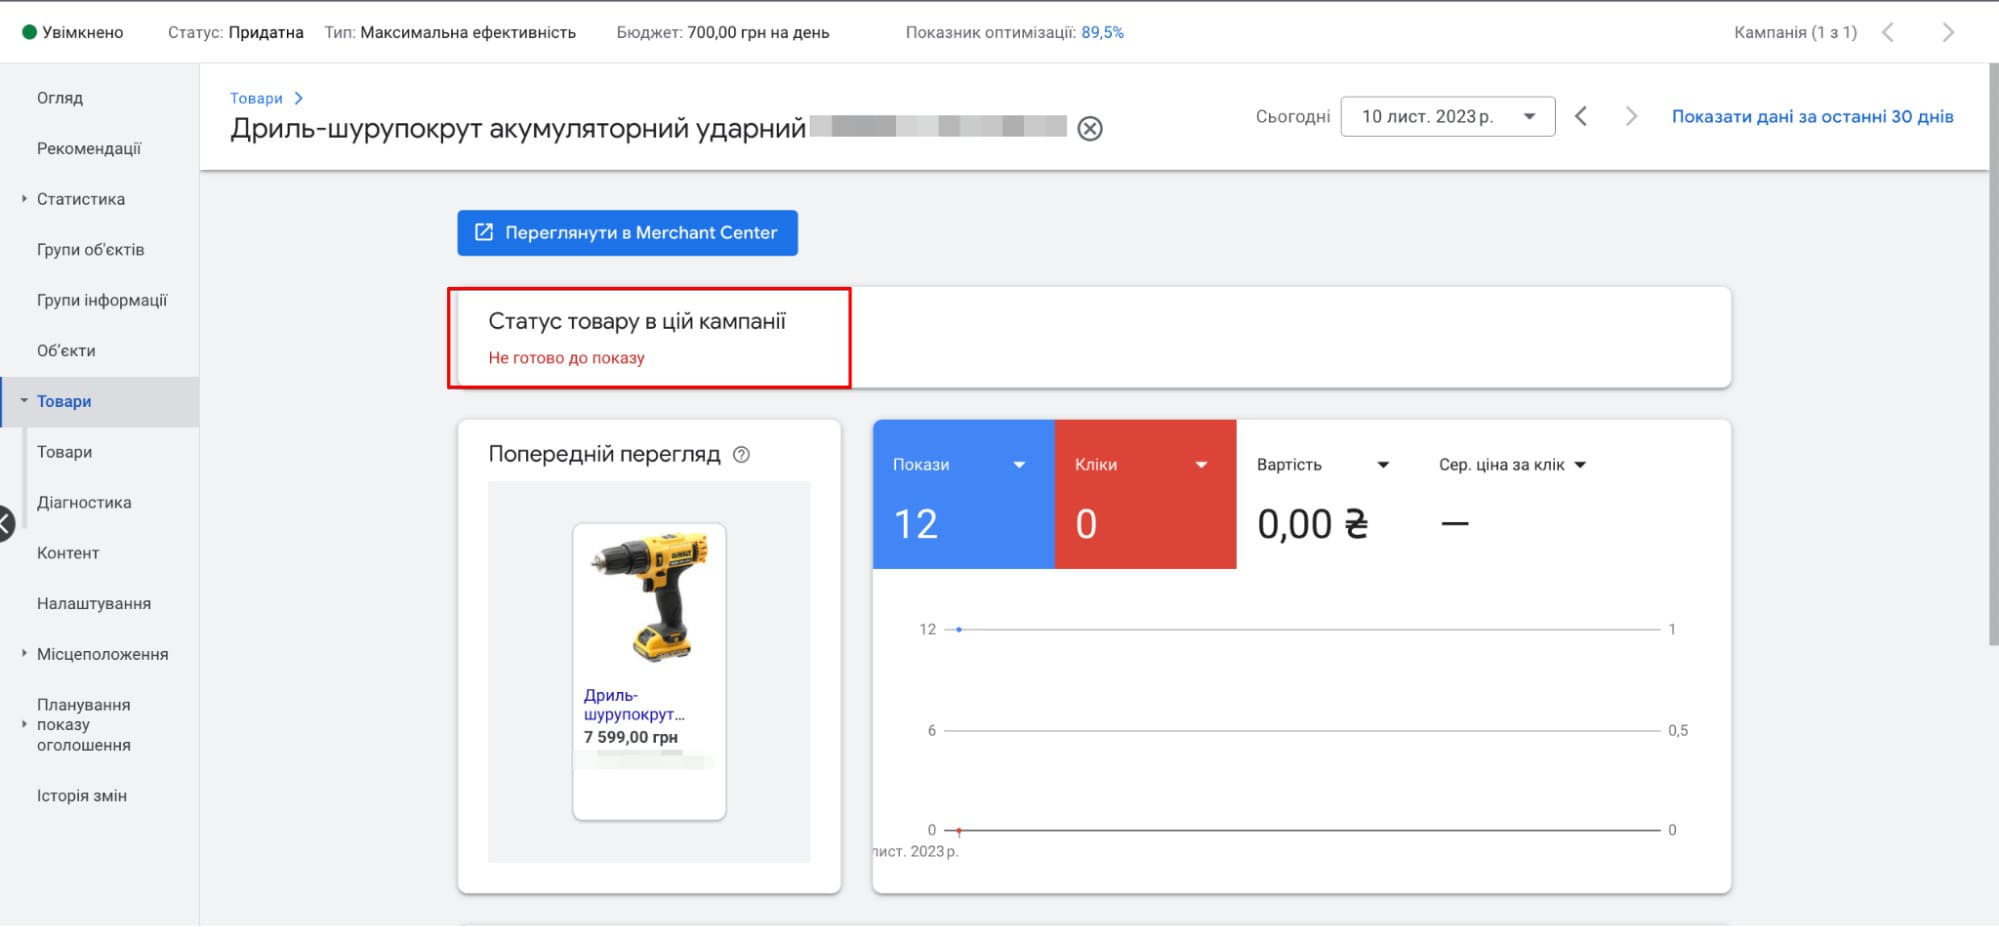Click Показати дані за останні 30 днів link
This screenshot has height=927, width=1999.
pyautogui.click(x=1811, y=116)
